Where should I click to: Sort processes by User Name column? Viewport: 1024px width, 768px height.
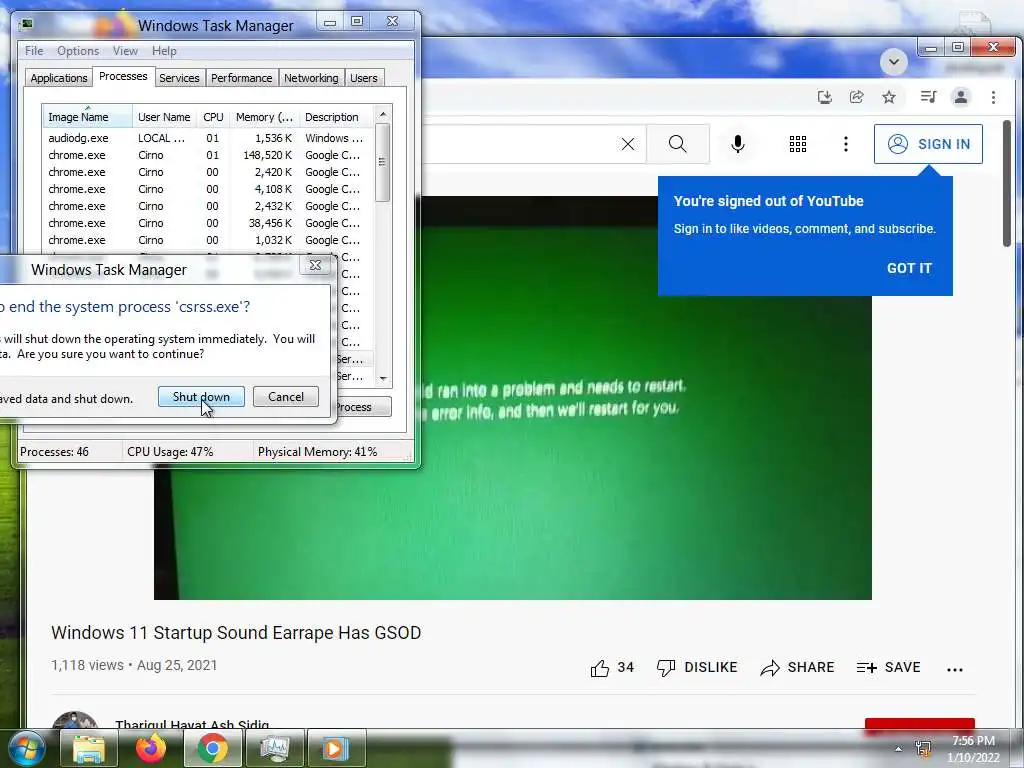point(164,117)
